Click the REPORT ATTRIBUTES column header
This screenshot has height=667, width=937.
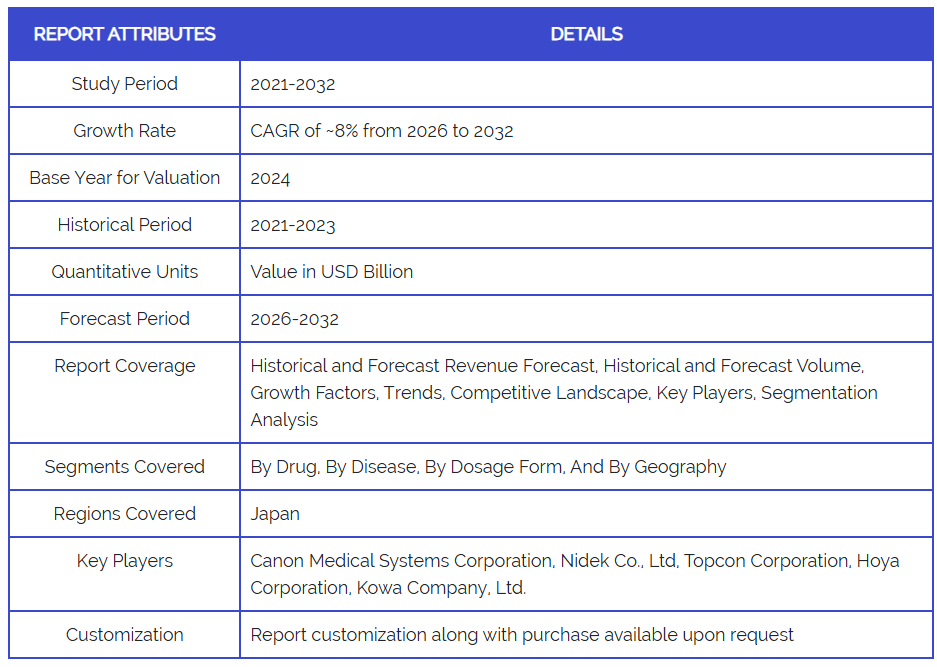pos(124,34)
